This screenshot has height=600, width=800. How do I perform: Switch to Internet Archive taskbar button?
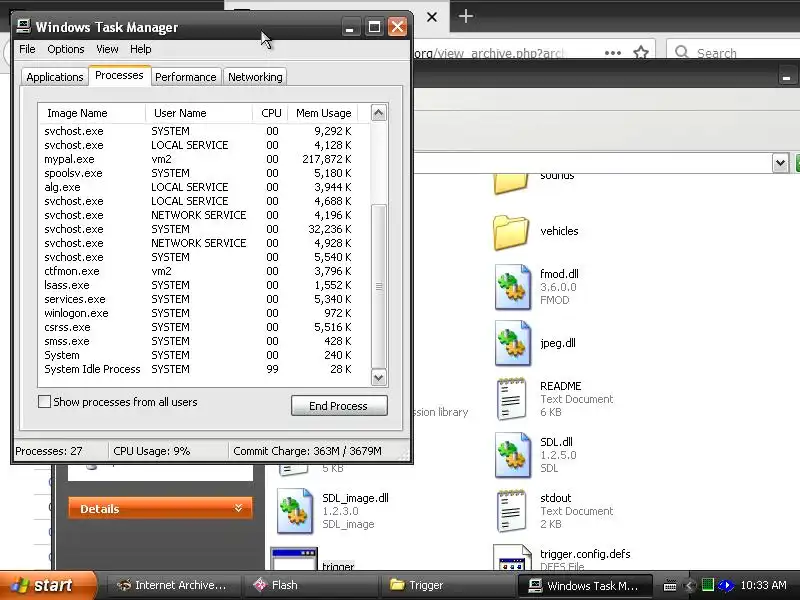tap(171, 585)
